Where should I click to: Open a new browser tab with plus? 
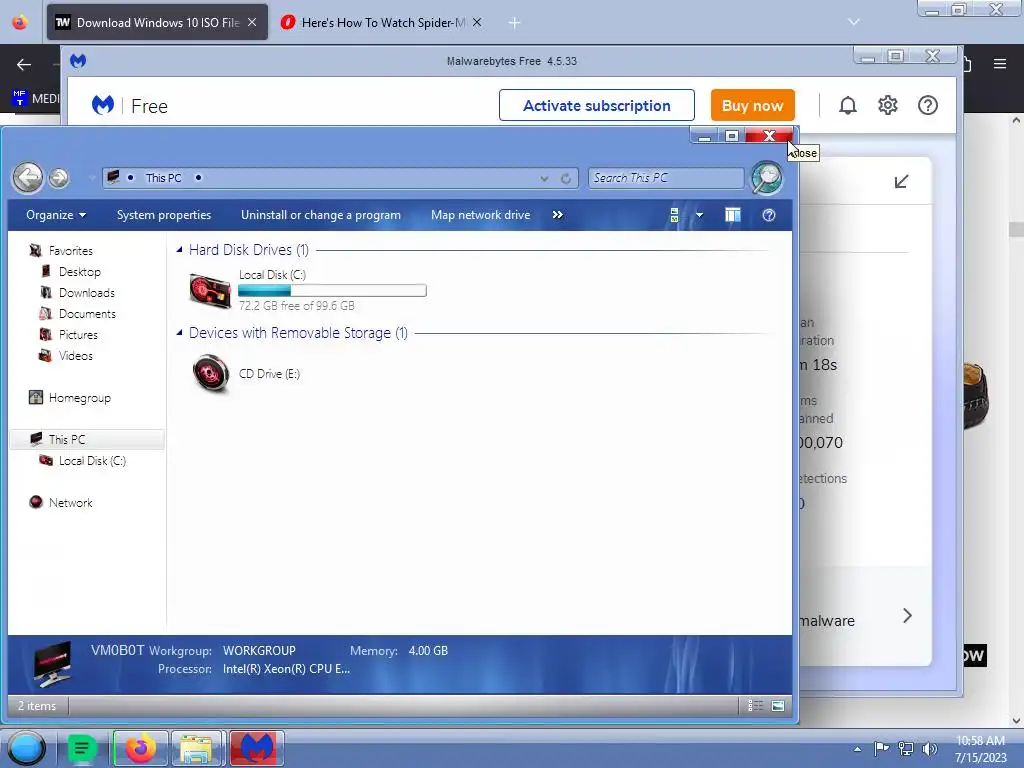[515, 23]
